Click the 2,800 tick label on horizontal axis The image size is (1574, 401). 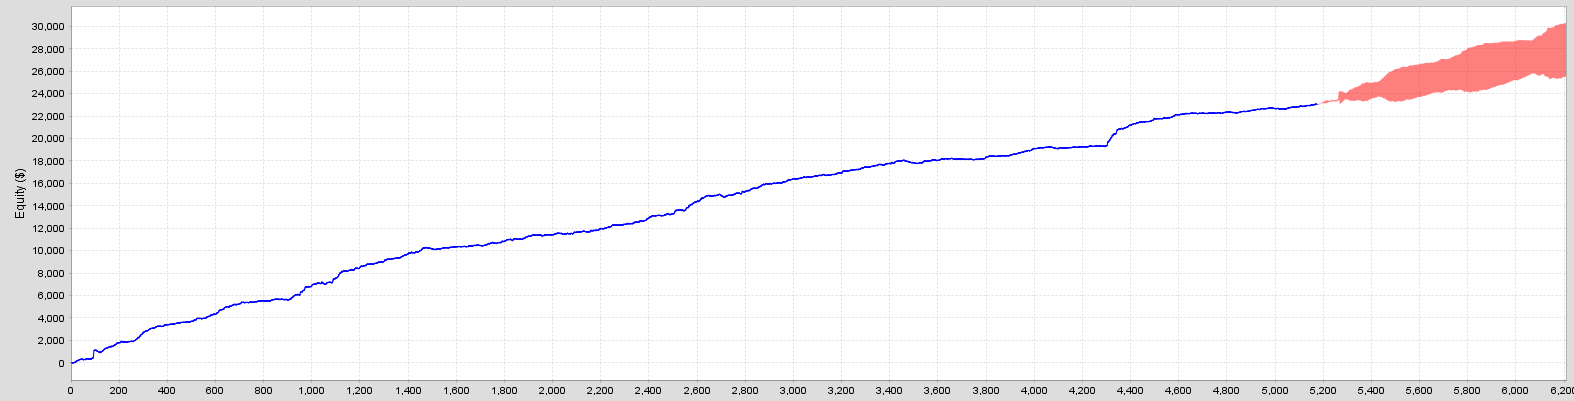pyautogui.click(x=745, y=391)
